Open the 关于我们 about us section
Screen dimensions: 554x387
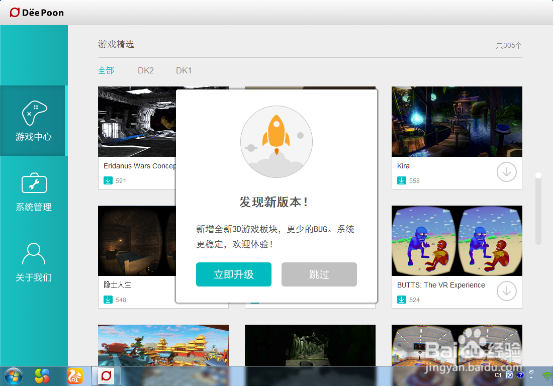click(x=34, y=262)
